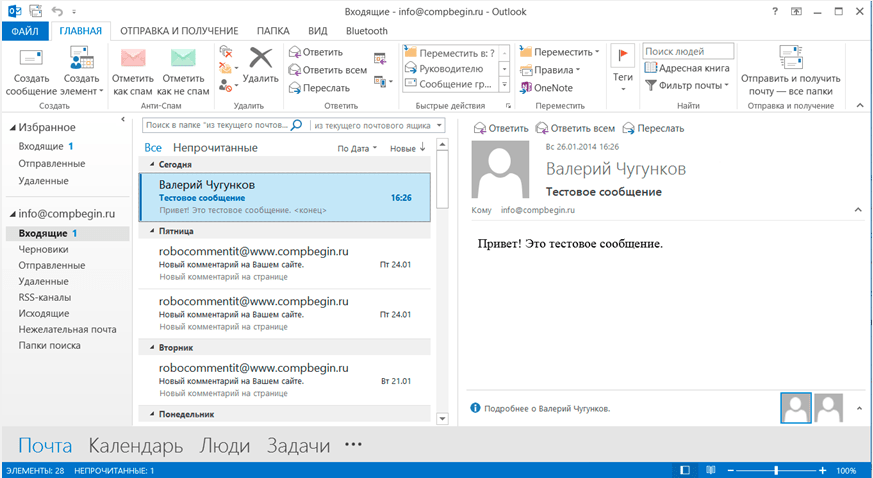873x478 pixels.
Task: Collapse the Избранное favorites section
Action: (x=12, y=127)
